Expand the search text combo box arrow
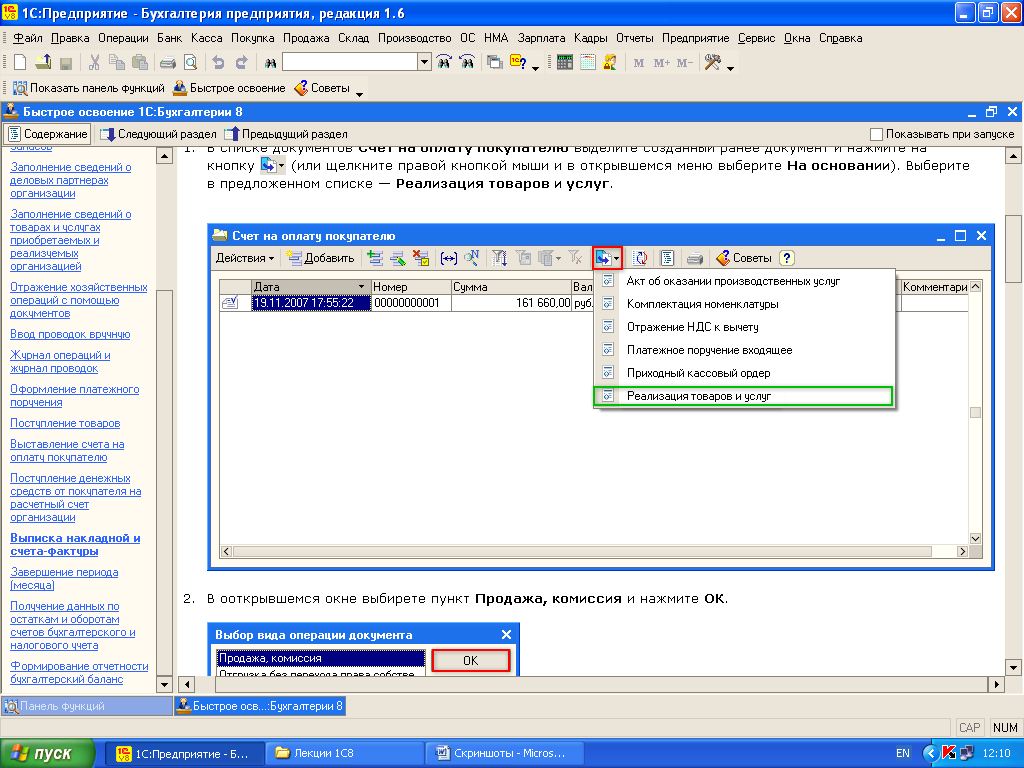Screen dimensions: 1024x768 pyautogui.click(x=424, y=63)
